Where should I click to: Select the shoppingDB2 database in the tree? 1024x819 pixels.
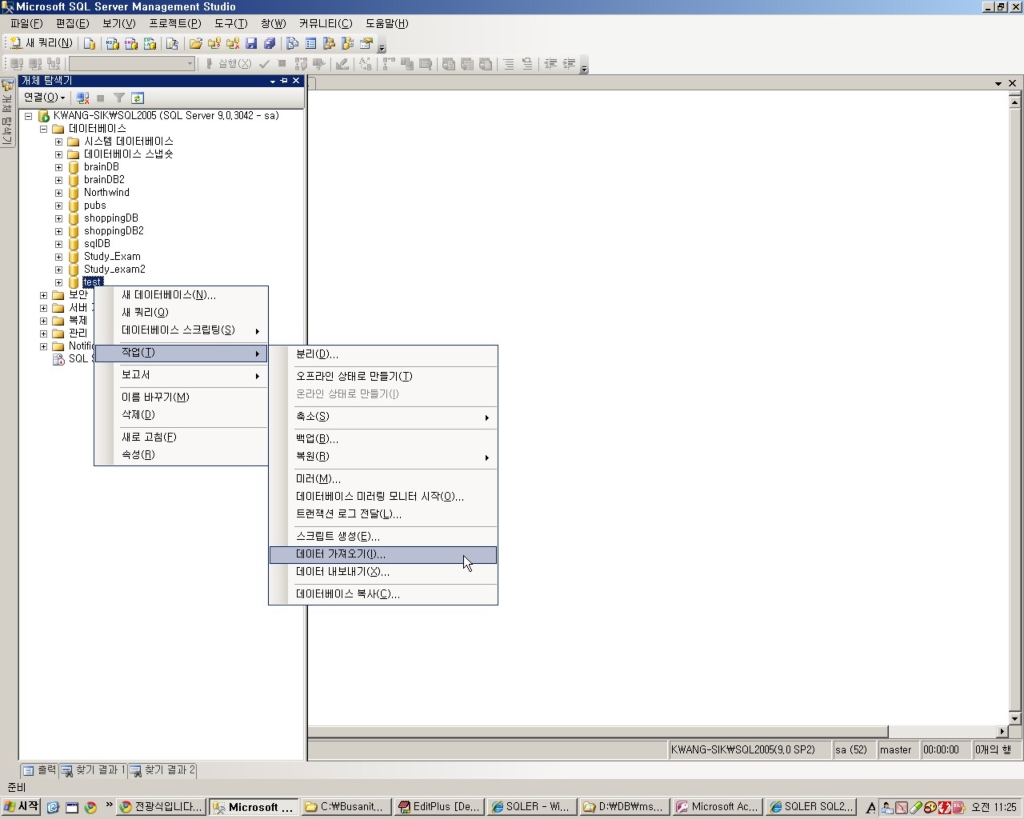114,231
